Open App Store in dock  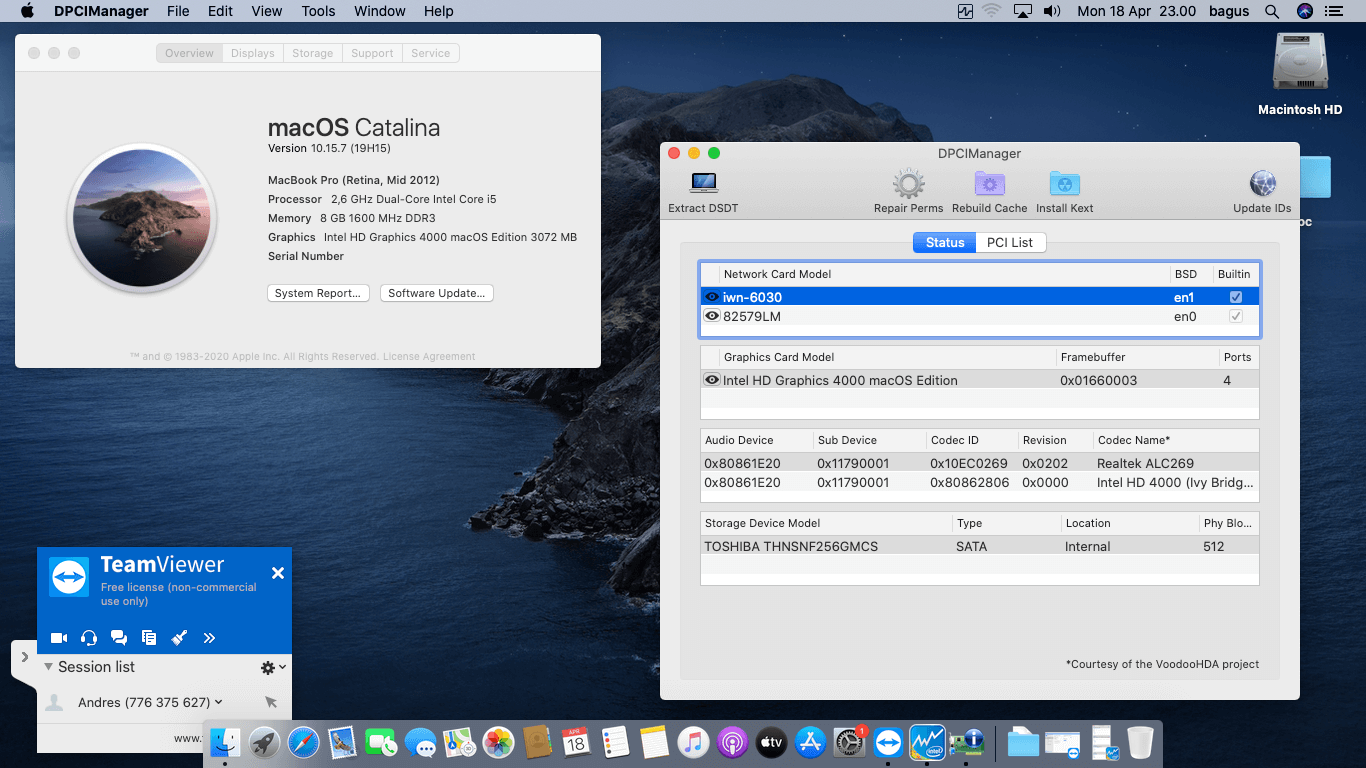pos(810,742)
